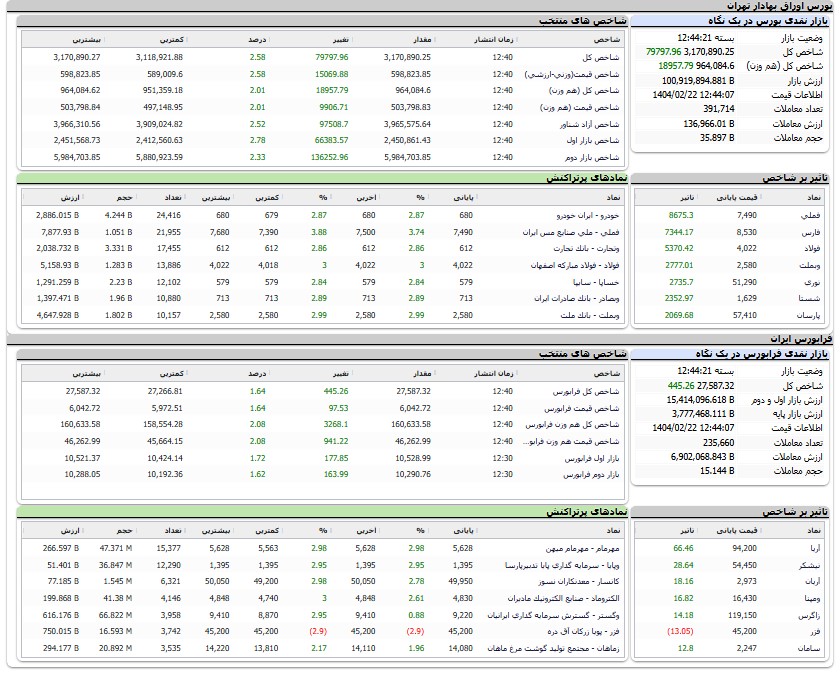Select فارس in bourse index-impact table
840x677 pixels.
point(811,232)
